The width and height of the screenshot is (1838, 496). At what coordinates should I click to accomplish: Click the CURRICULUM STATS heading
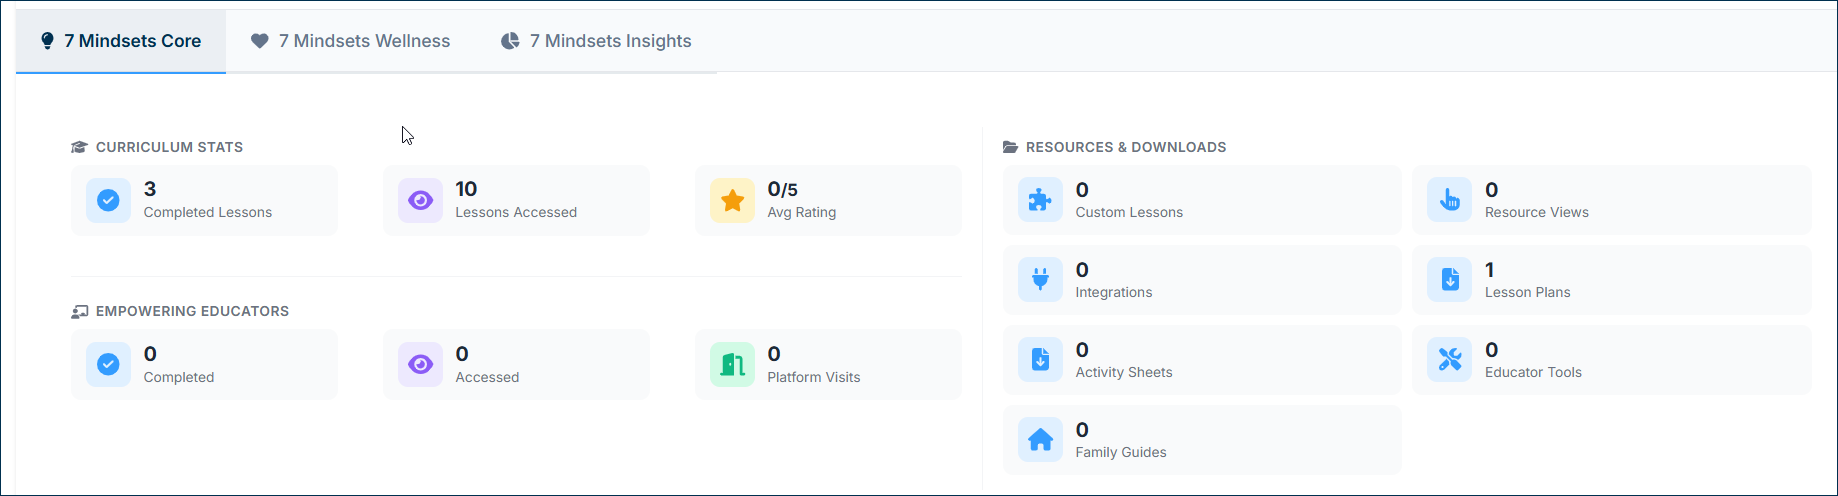pos(170,147)
